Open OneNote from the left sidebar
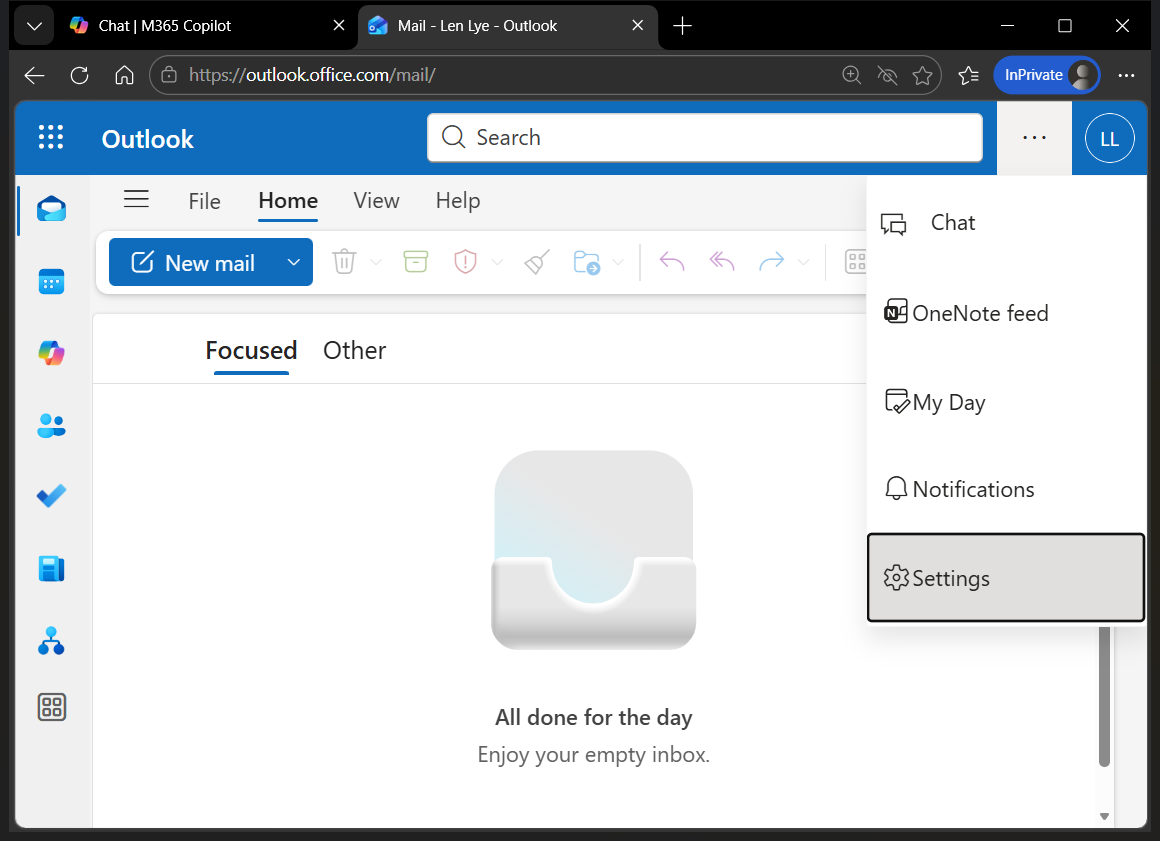The height and width of the screenshot is (841, 1160). (x=51, y=568)
